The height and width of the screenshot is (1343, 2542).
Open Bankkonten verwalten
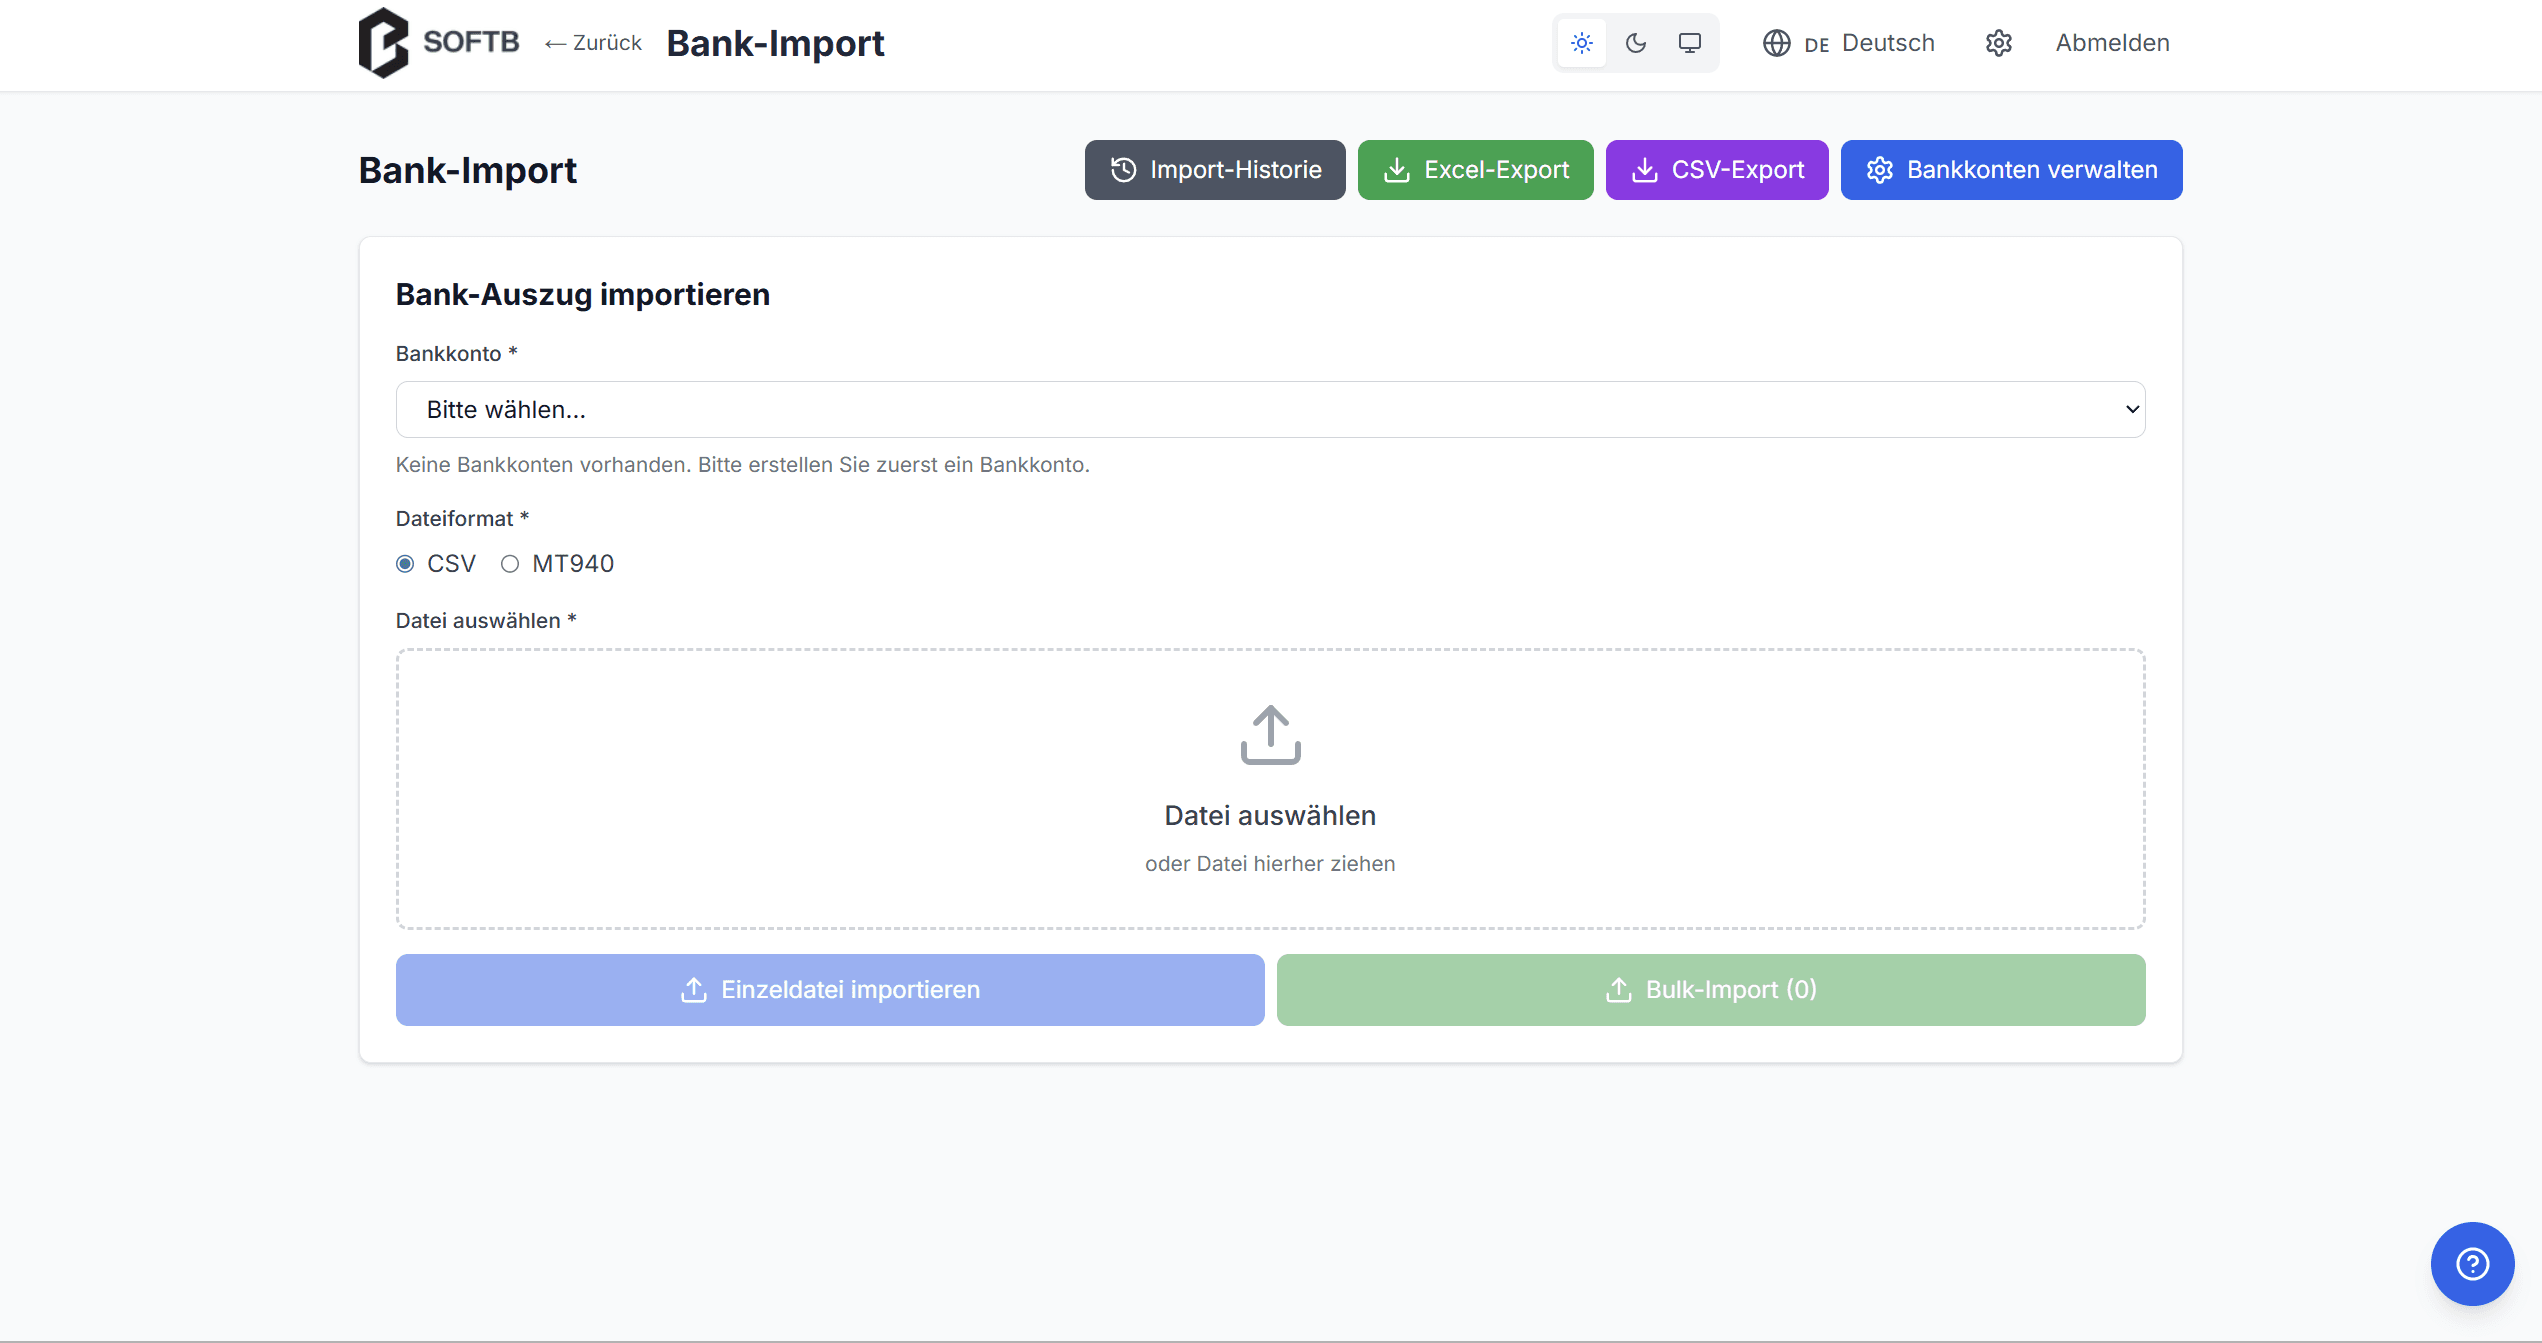2011,170
